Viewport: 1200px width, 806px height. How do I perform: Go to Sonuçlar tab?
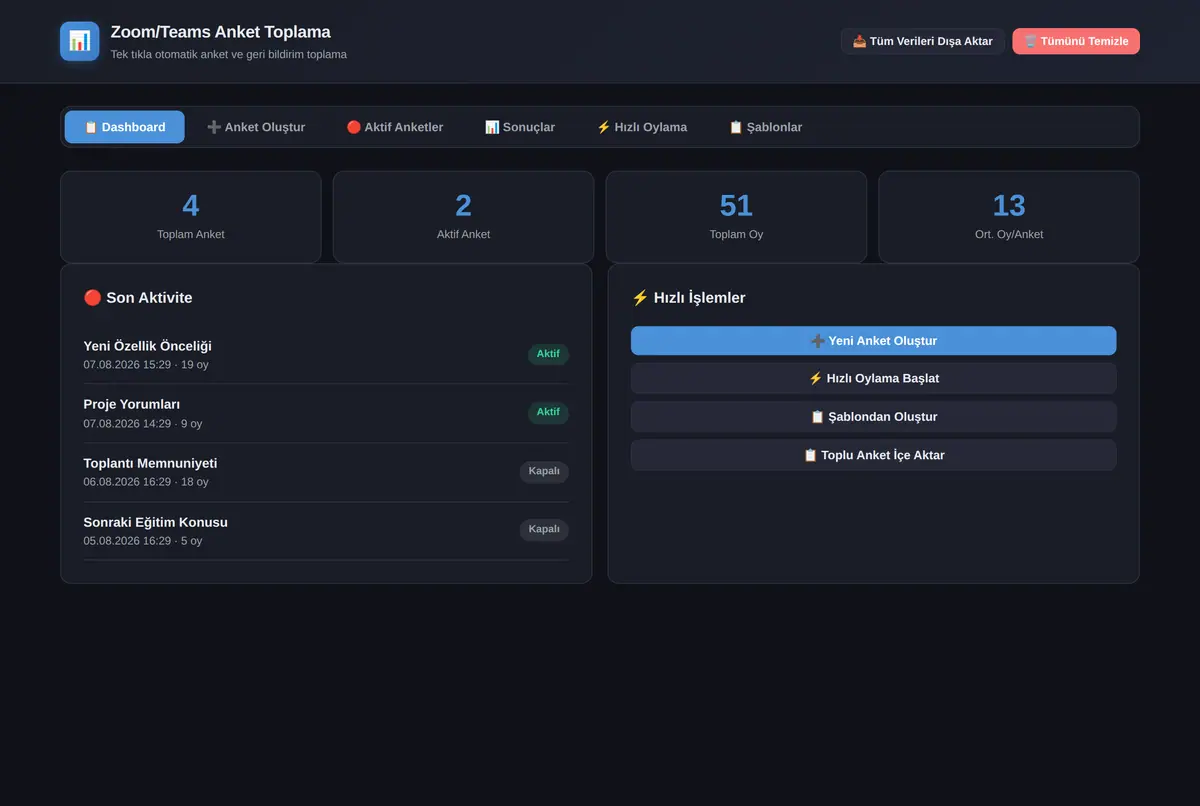520,127
